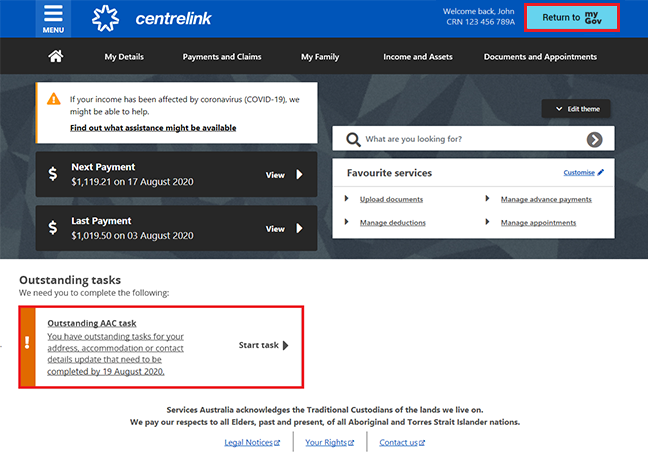Open the My Family menu
Viewport: 648px width, 468px height.
pos(320,57)
